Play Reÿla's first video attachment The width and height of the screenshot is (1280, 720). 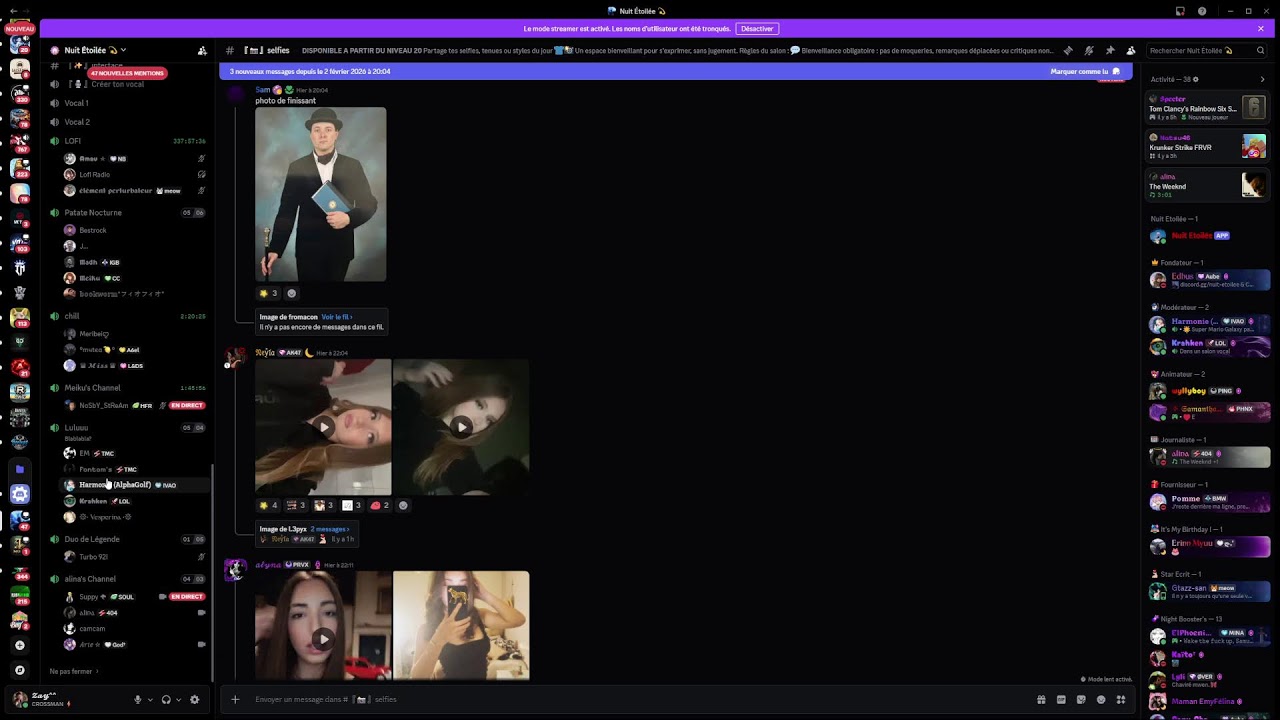323,427
